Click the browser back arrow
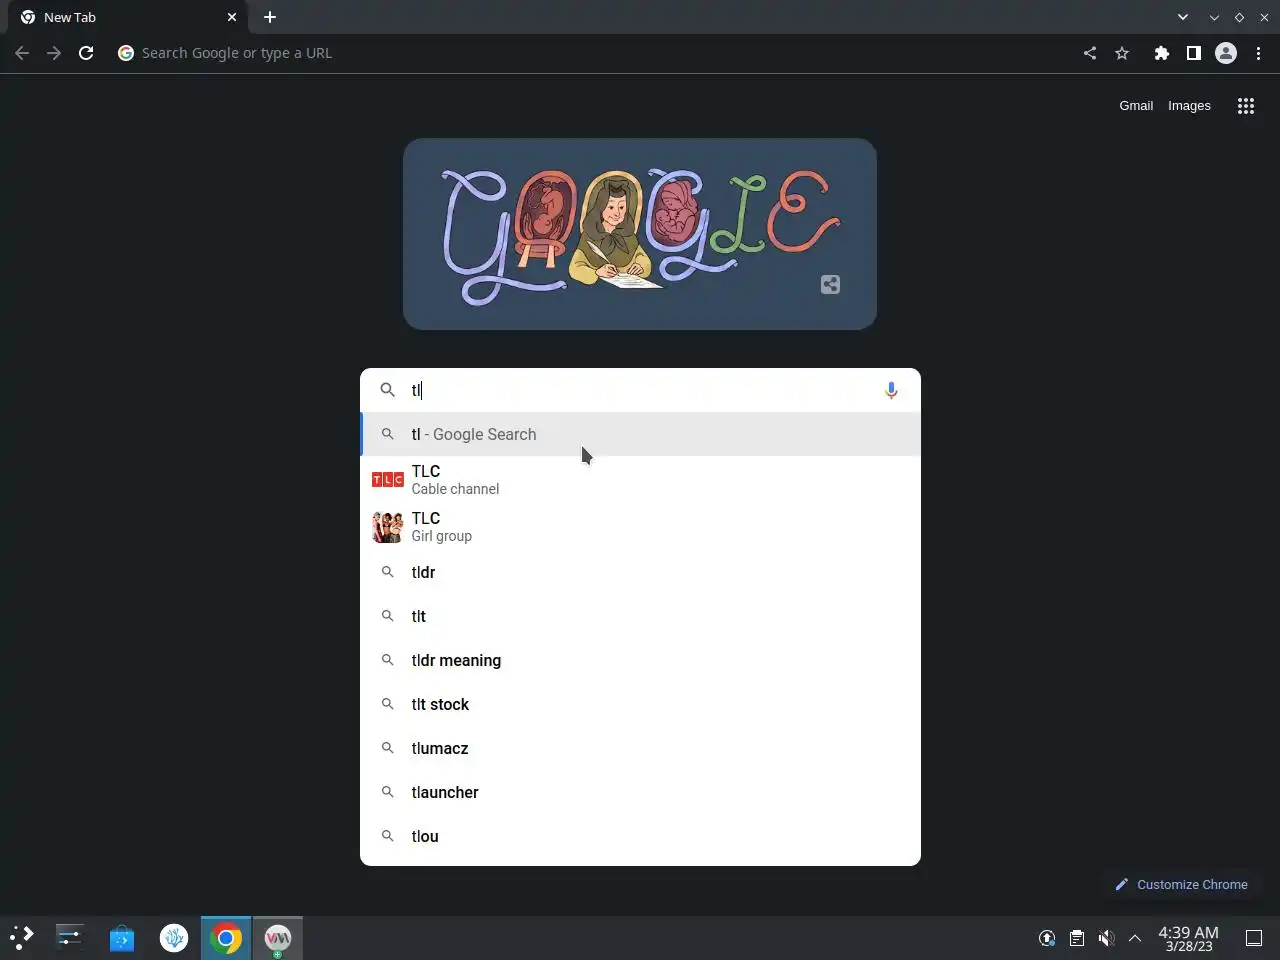 click(22, 53)
